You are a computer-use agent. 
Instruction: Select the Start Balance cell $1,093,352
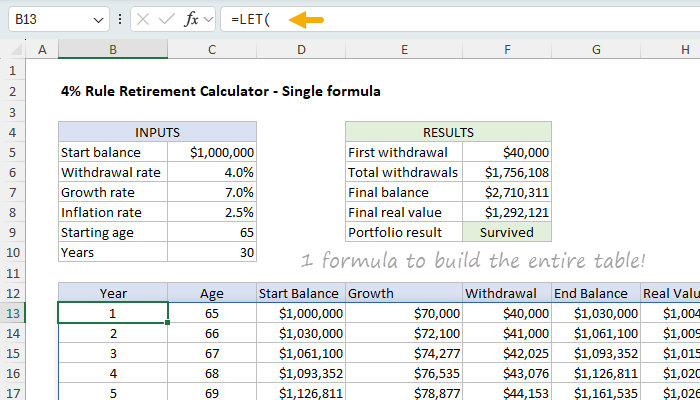pyautogui.click(x=301, y=374)
